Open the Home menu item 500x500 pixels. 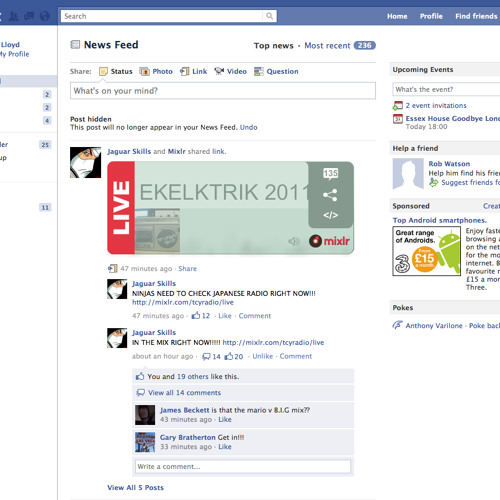(397, 16)
